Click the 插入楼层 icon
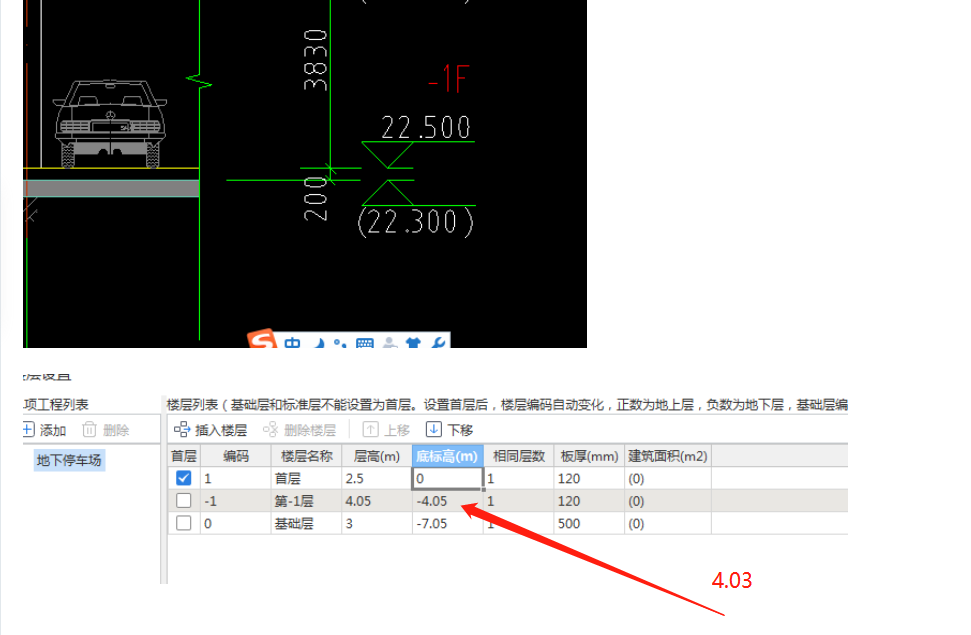 click(182, 429)
